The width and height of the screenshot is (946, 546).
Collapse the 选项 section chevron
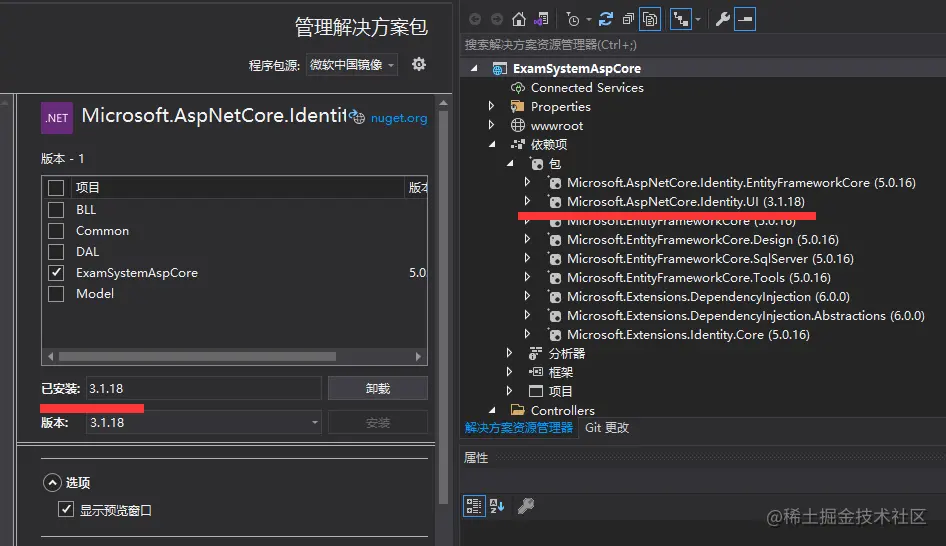(52, 483)
